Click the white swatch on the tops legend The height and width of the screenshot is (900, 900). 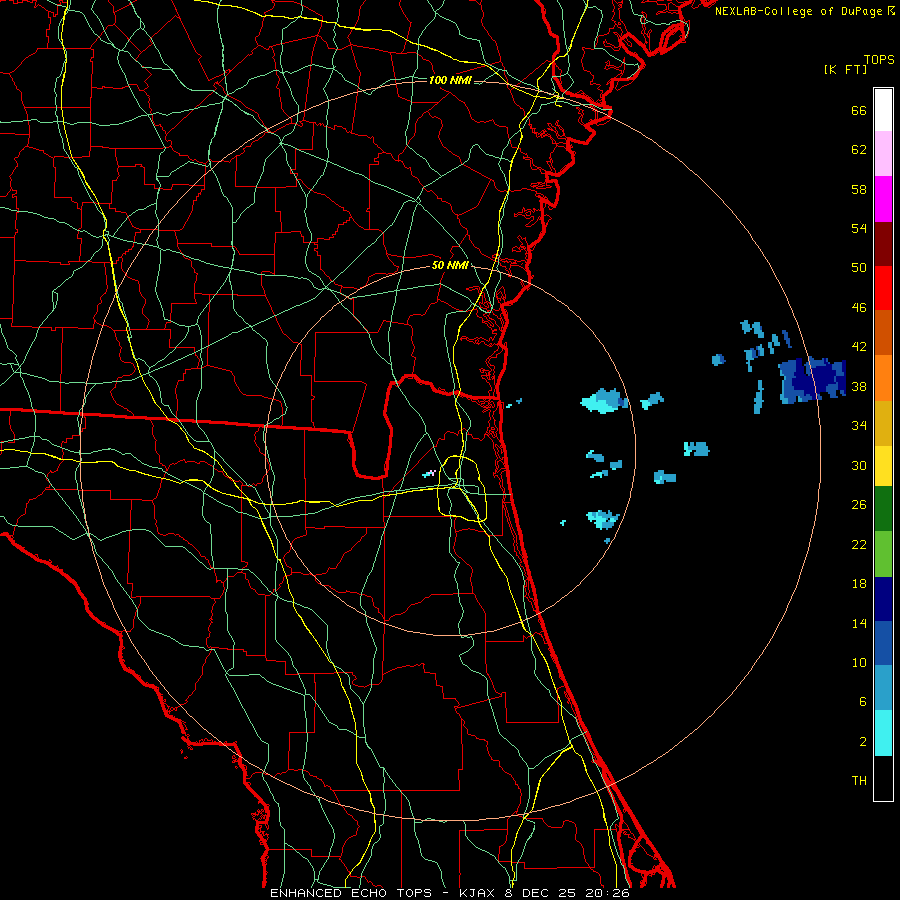pos(883,110)
